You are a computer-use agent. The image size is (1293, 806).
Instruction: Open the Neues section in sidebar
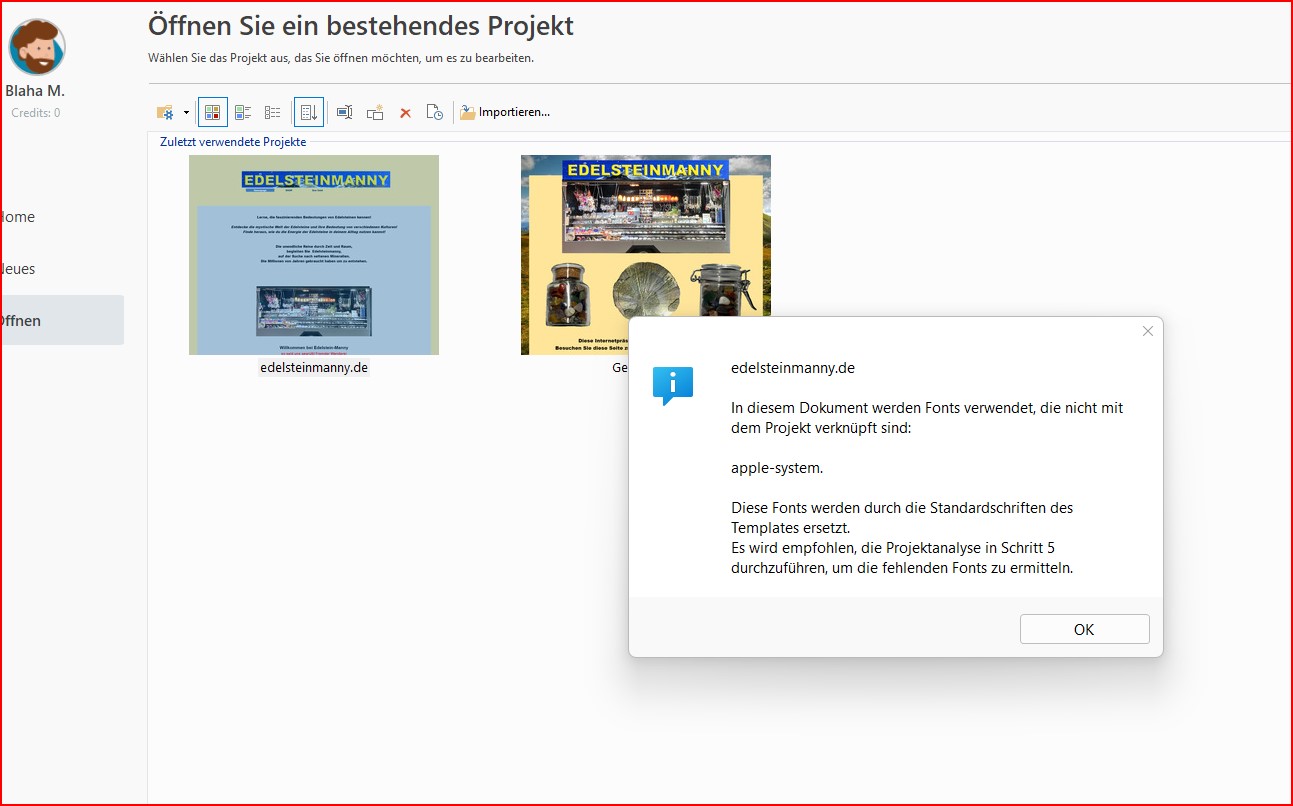[18, 269]
